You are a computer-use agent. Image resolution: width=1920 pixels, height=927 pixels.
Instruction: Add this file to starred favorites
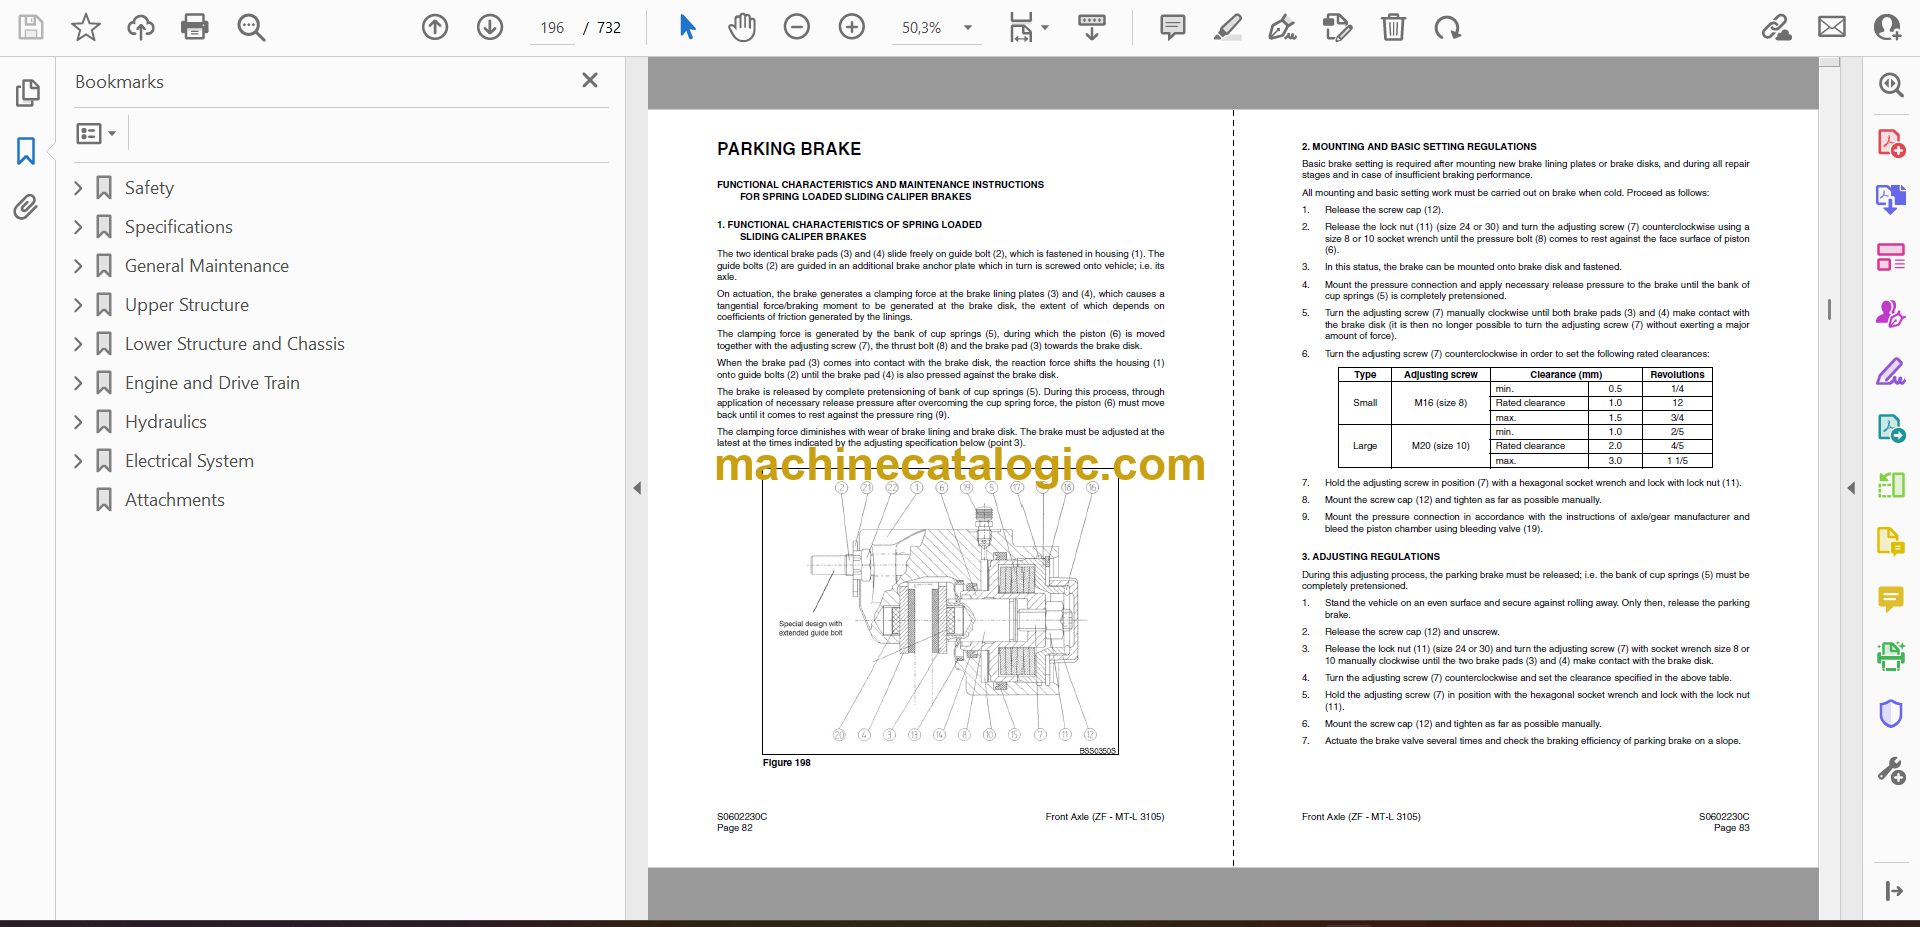[x=86, y=27]
